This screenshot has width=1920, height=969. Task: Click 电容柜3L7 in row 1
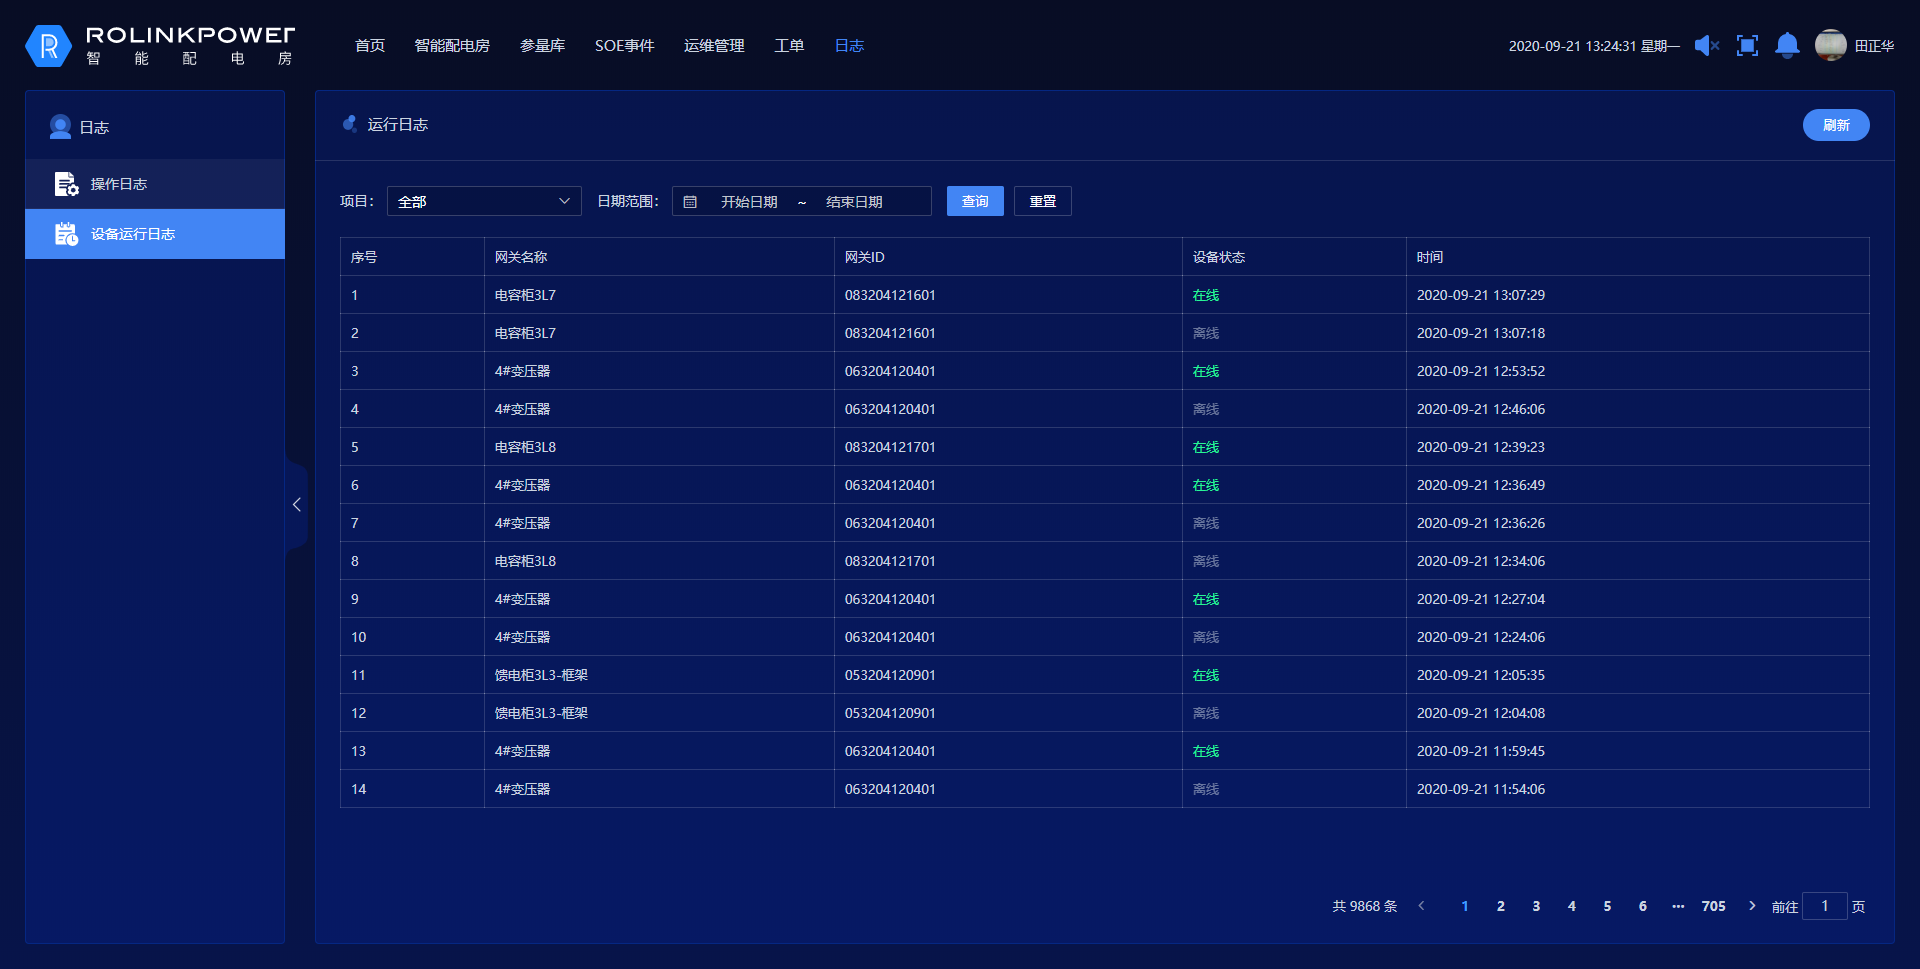[525, 295]
